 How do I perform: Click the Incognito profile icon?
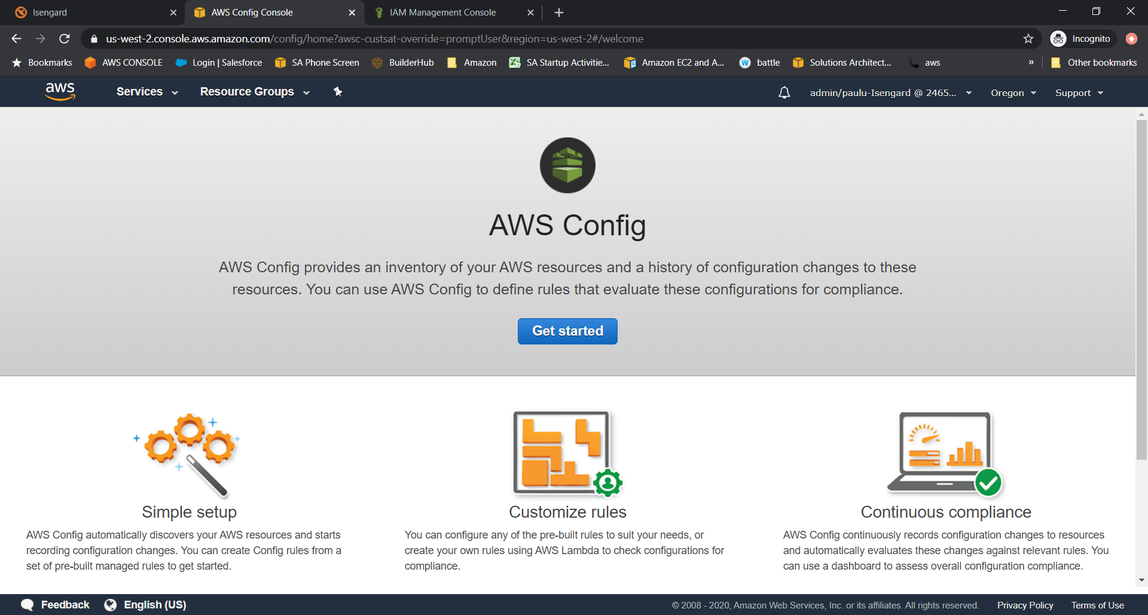pyautogui.click(x=1058, y=38)
